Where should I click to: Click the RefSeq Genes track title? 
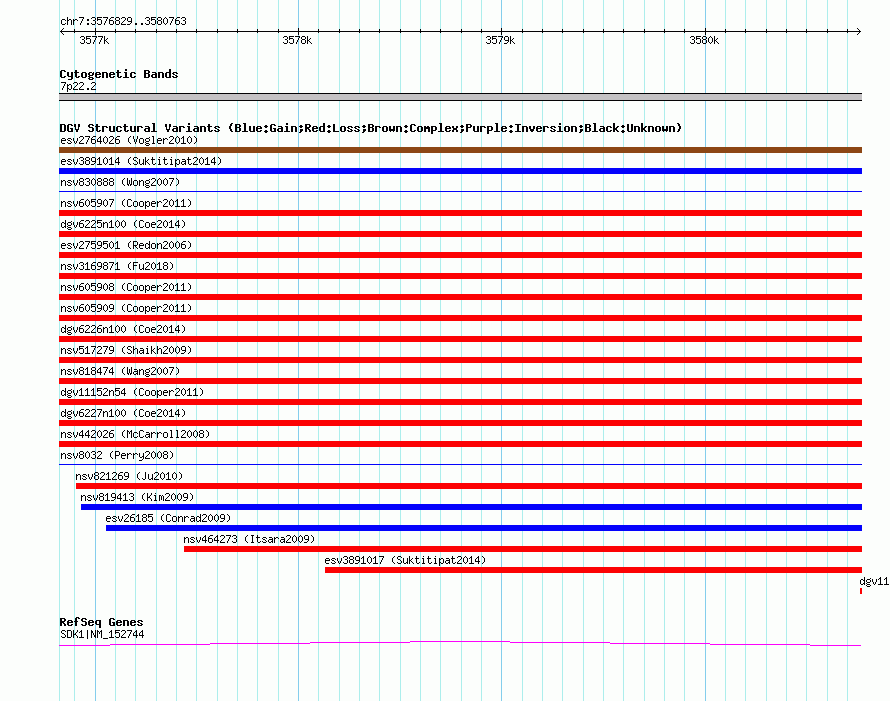[x=101, y=622]
